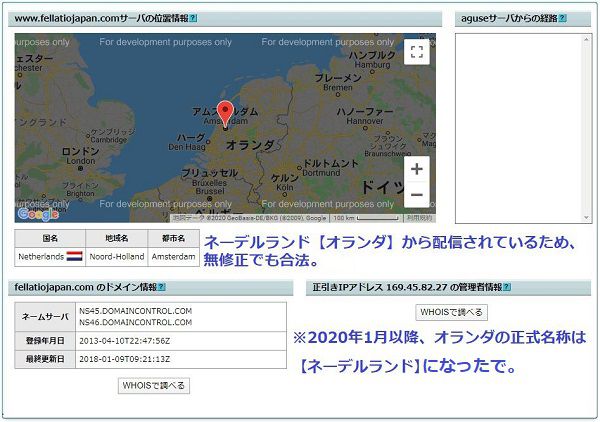Select the Netherlands country cell
Image resolution: width=600 pixels, height=422 pixels.
[x=50, y=257]
